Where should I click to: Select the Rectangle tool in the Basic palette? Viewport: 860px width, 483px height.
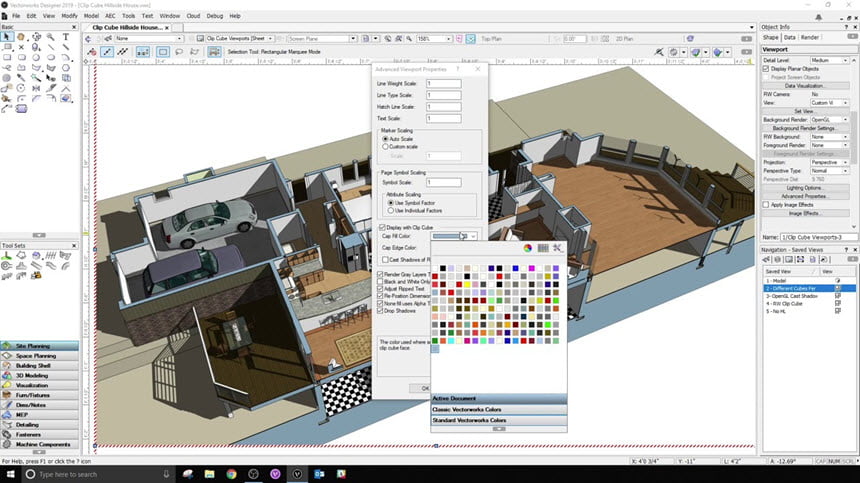(x=7, y=57)
